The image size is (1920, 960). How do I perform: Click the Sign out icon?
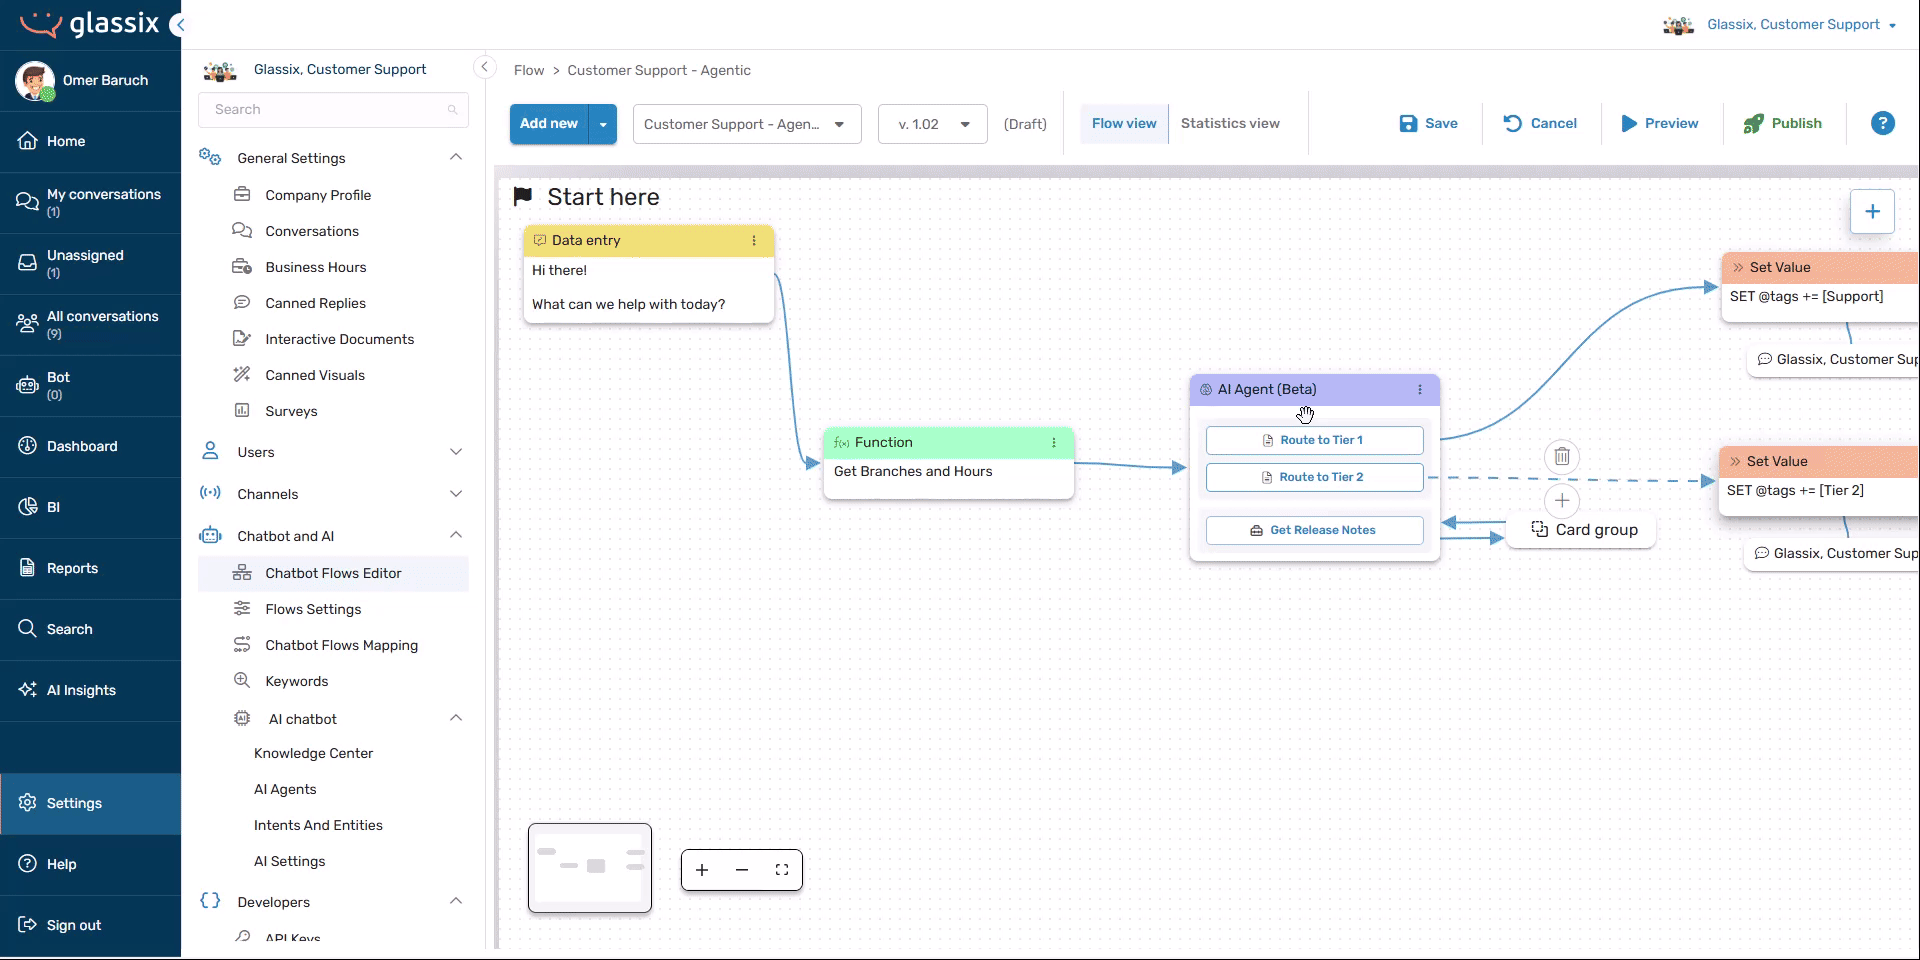coord(27,925)
